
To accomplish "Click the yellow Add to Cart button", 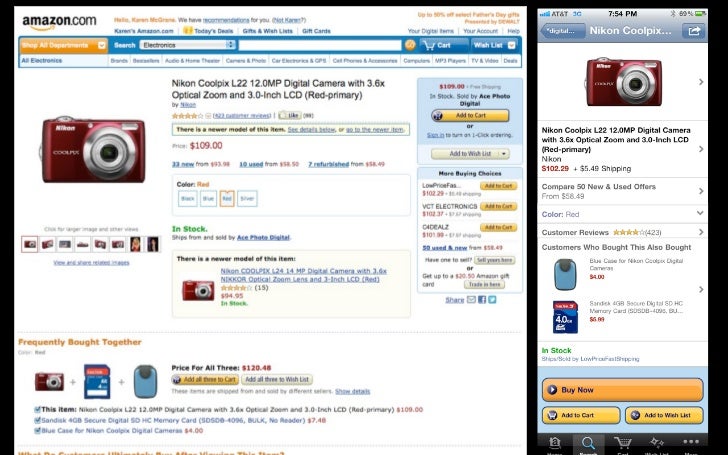I will [470, 116].
